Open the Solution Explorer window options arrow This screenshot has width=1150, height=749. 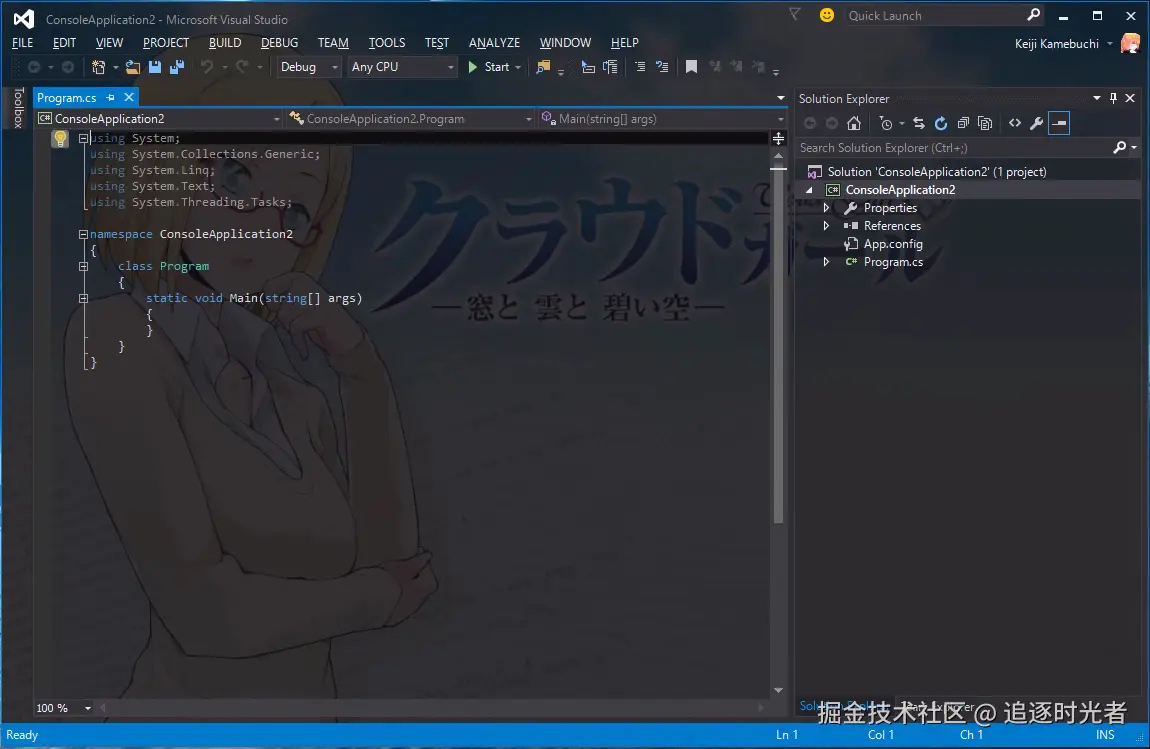pyautogui.click(x=1096, y=98)
